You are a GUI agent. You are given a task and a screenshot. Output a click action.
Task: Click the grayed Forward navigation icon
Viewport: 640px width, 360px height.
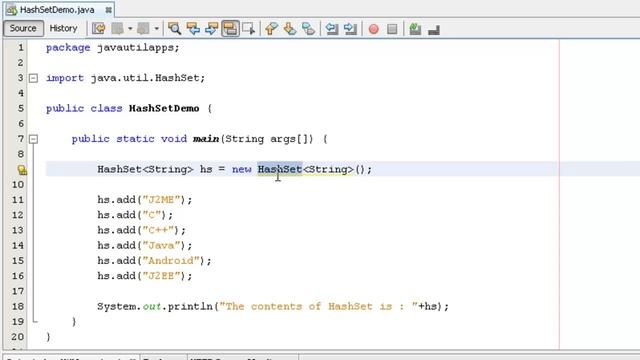pos(143,29)
